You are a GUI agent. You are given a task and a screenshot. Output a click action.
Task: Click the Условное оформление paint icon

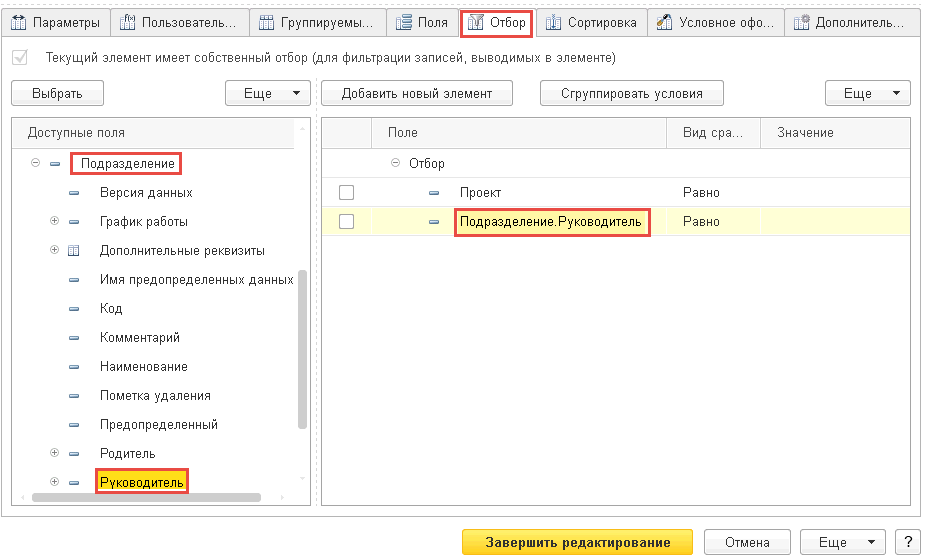(664, 23)
